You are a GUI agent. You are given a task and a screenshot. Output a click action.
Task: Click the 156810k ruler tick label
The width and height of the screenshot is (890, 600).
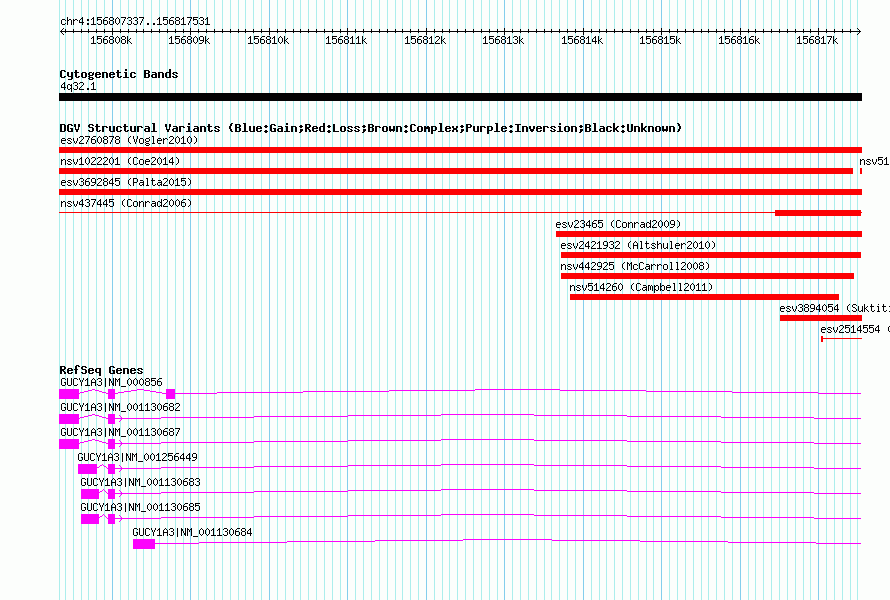tap(268, 40)
